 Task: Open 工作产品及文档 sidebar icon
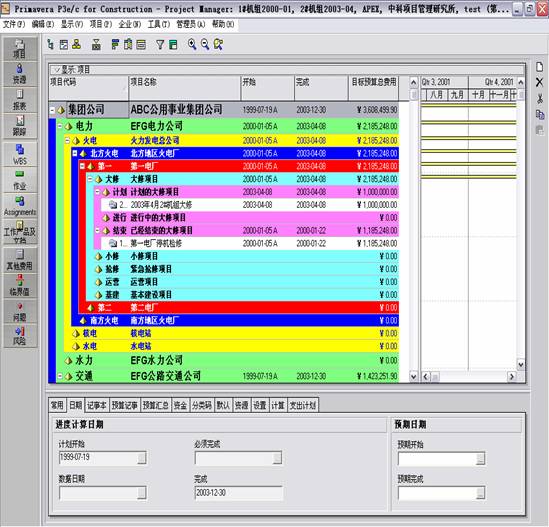(20, 232)
